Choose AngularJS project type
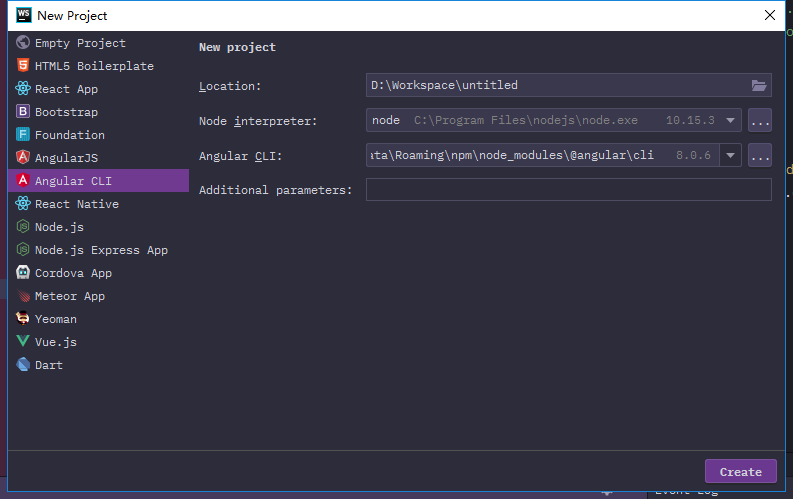Screen dimensions: 793x499 point(99,158)
